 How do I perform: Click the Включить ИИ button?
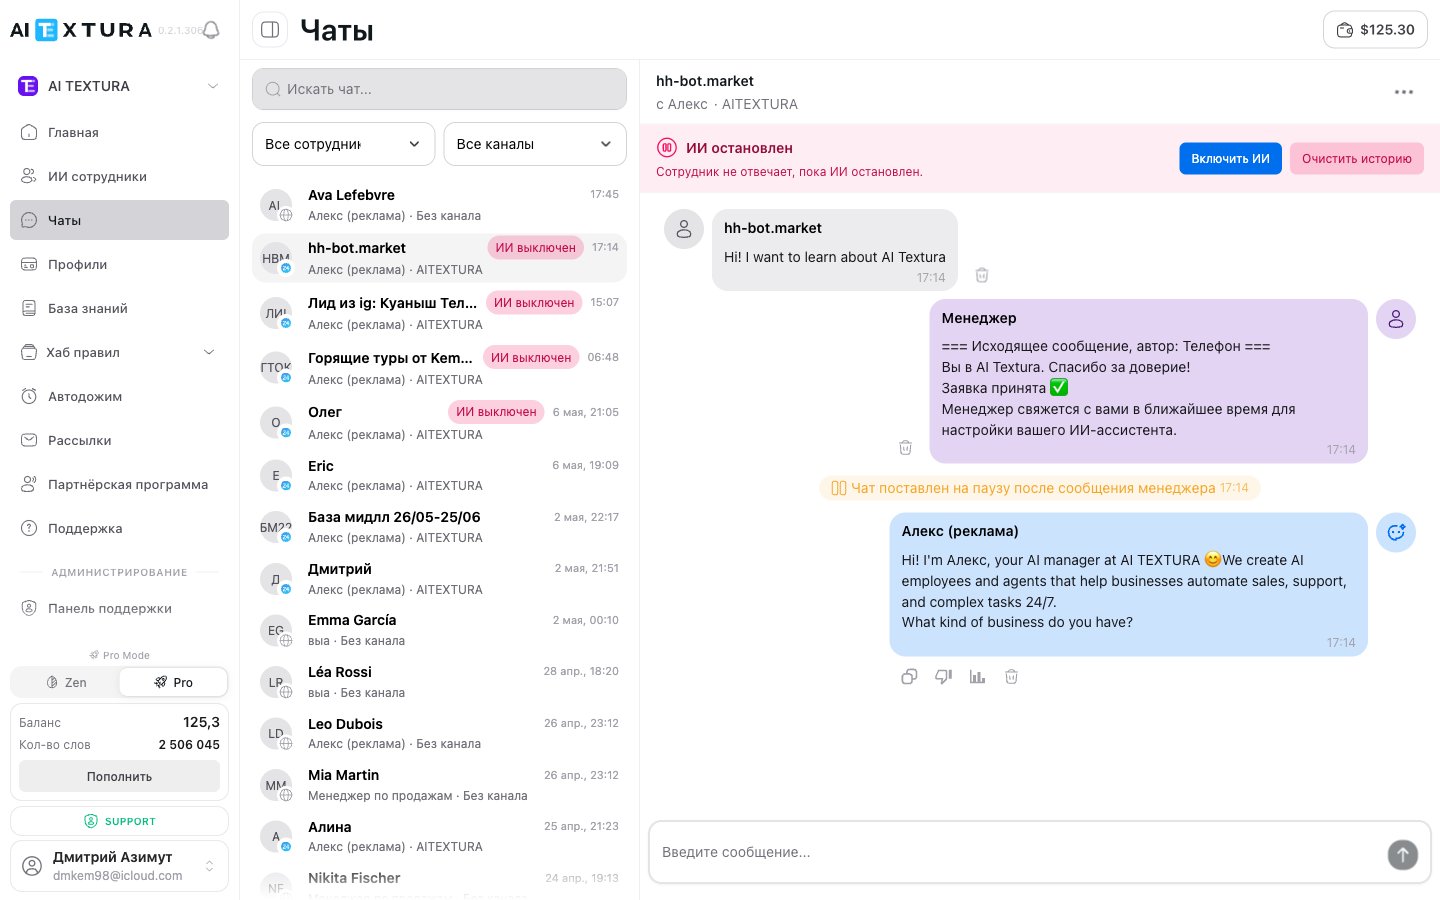1230,158
